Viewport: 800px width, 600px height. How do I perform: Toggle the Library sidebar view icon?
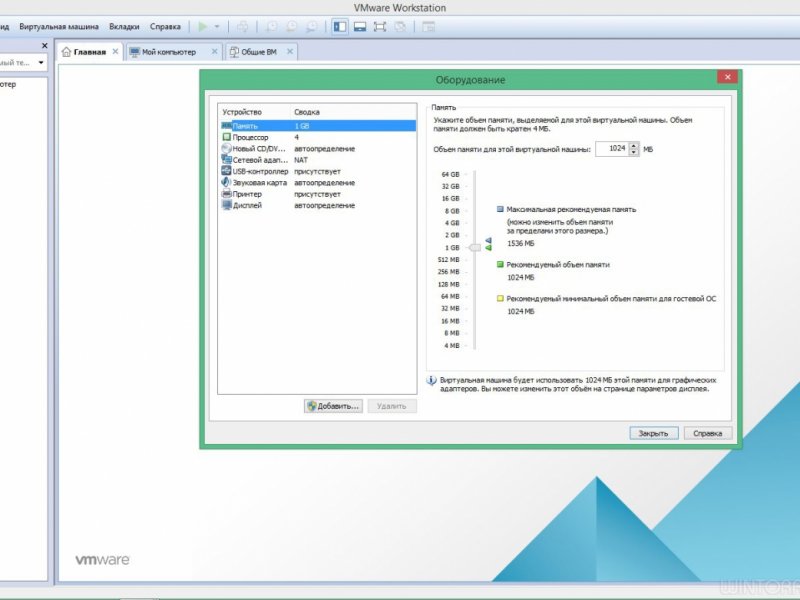340,27
